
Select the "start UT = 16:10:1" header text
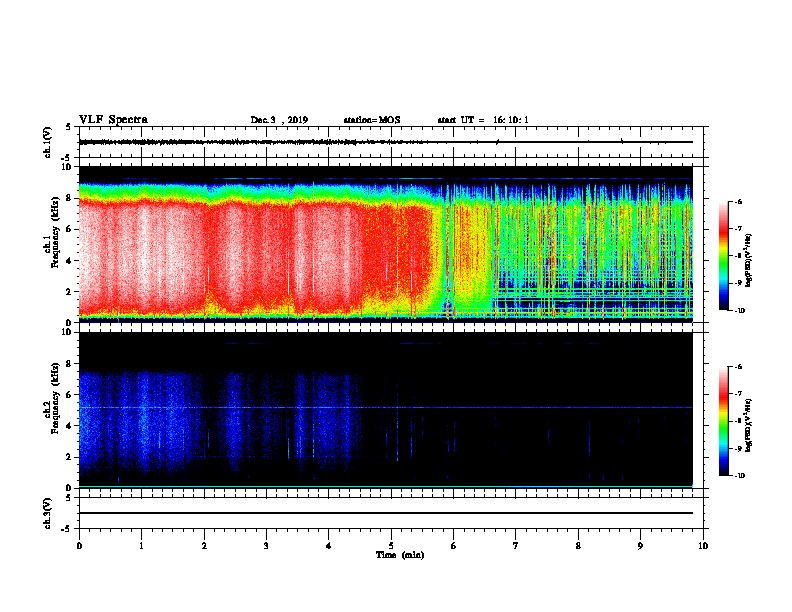pos(483,120)
